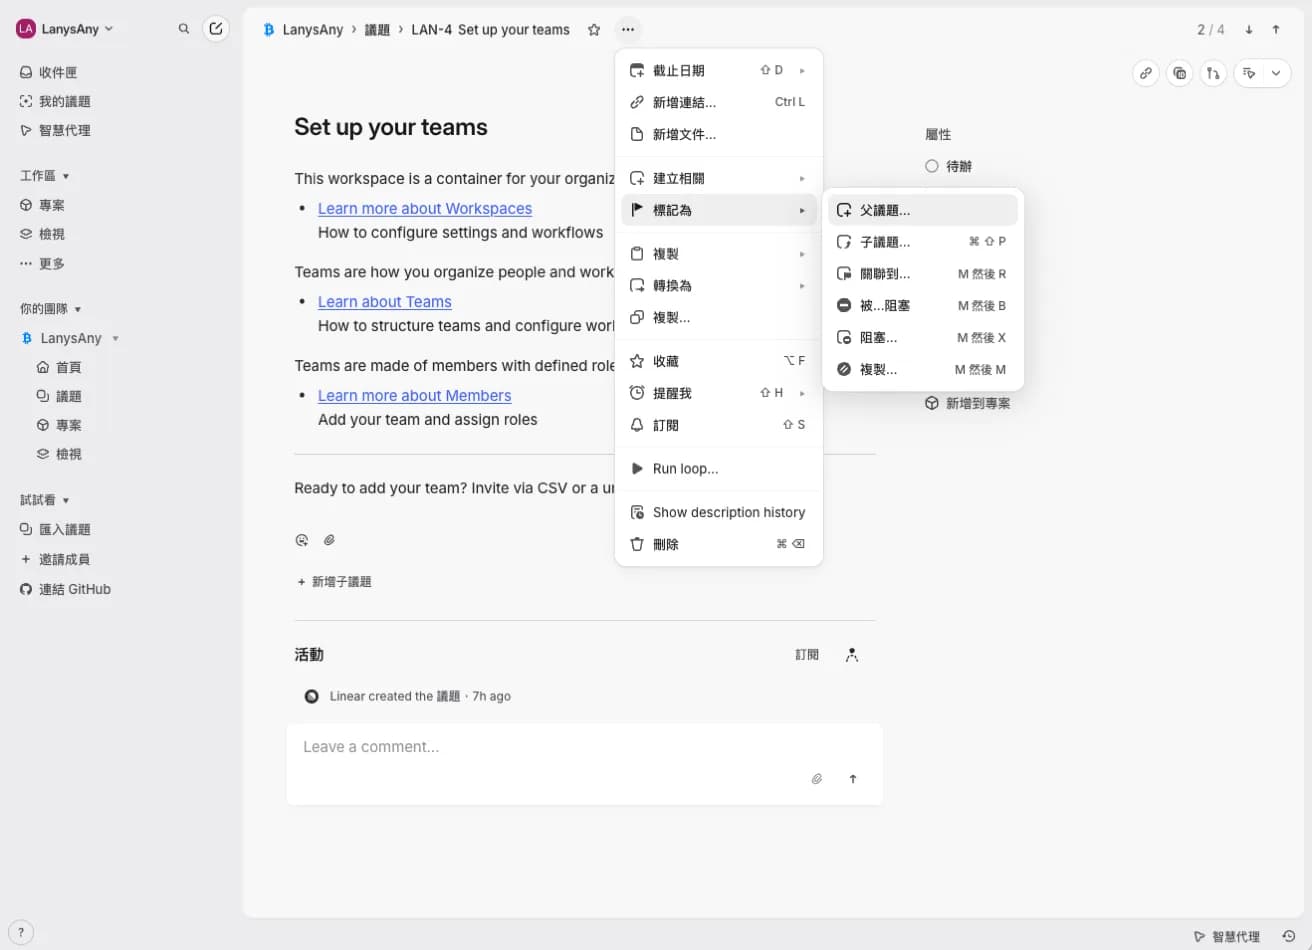Choose 截止日期 in the context menu
This screenshot has height=950, width=1312.
pyautogui.click(x=718, y=70)
